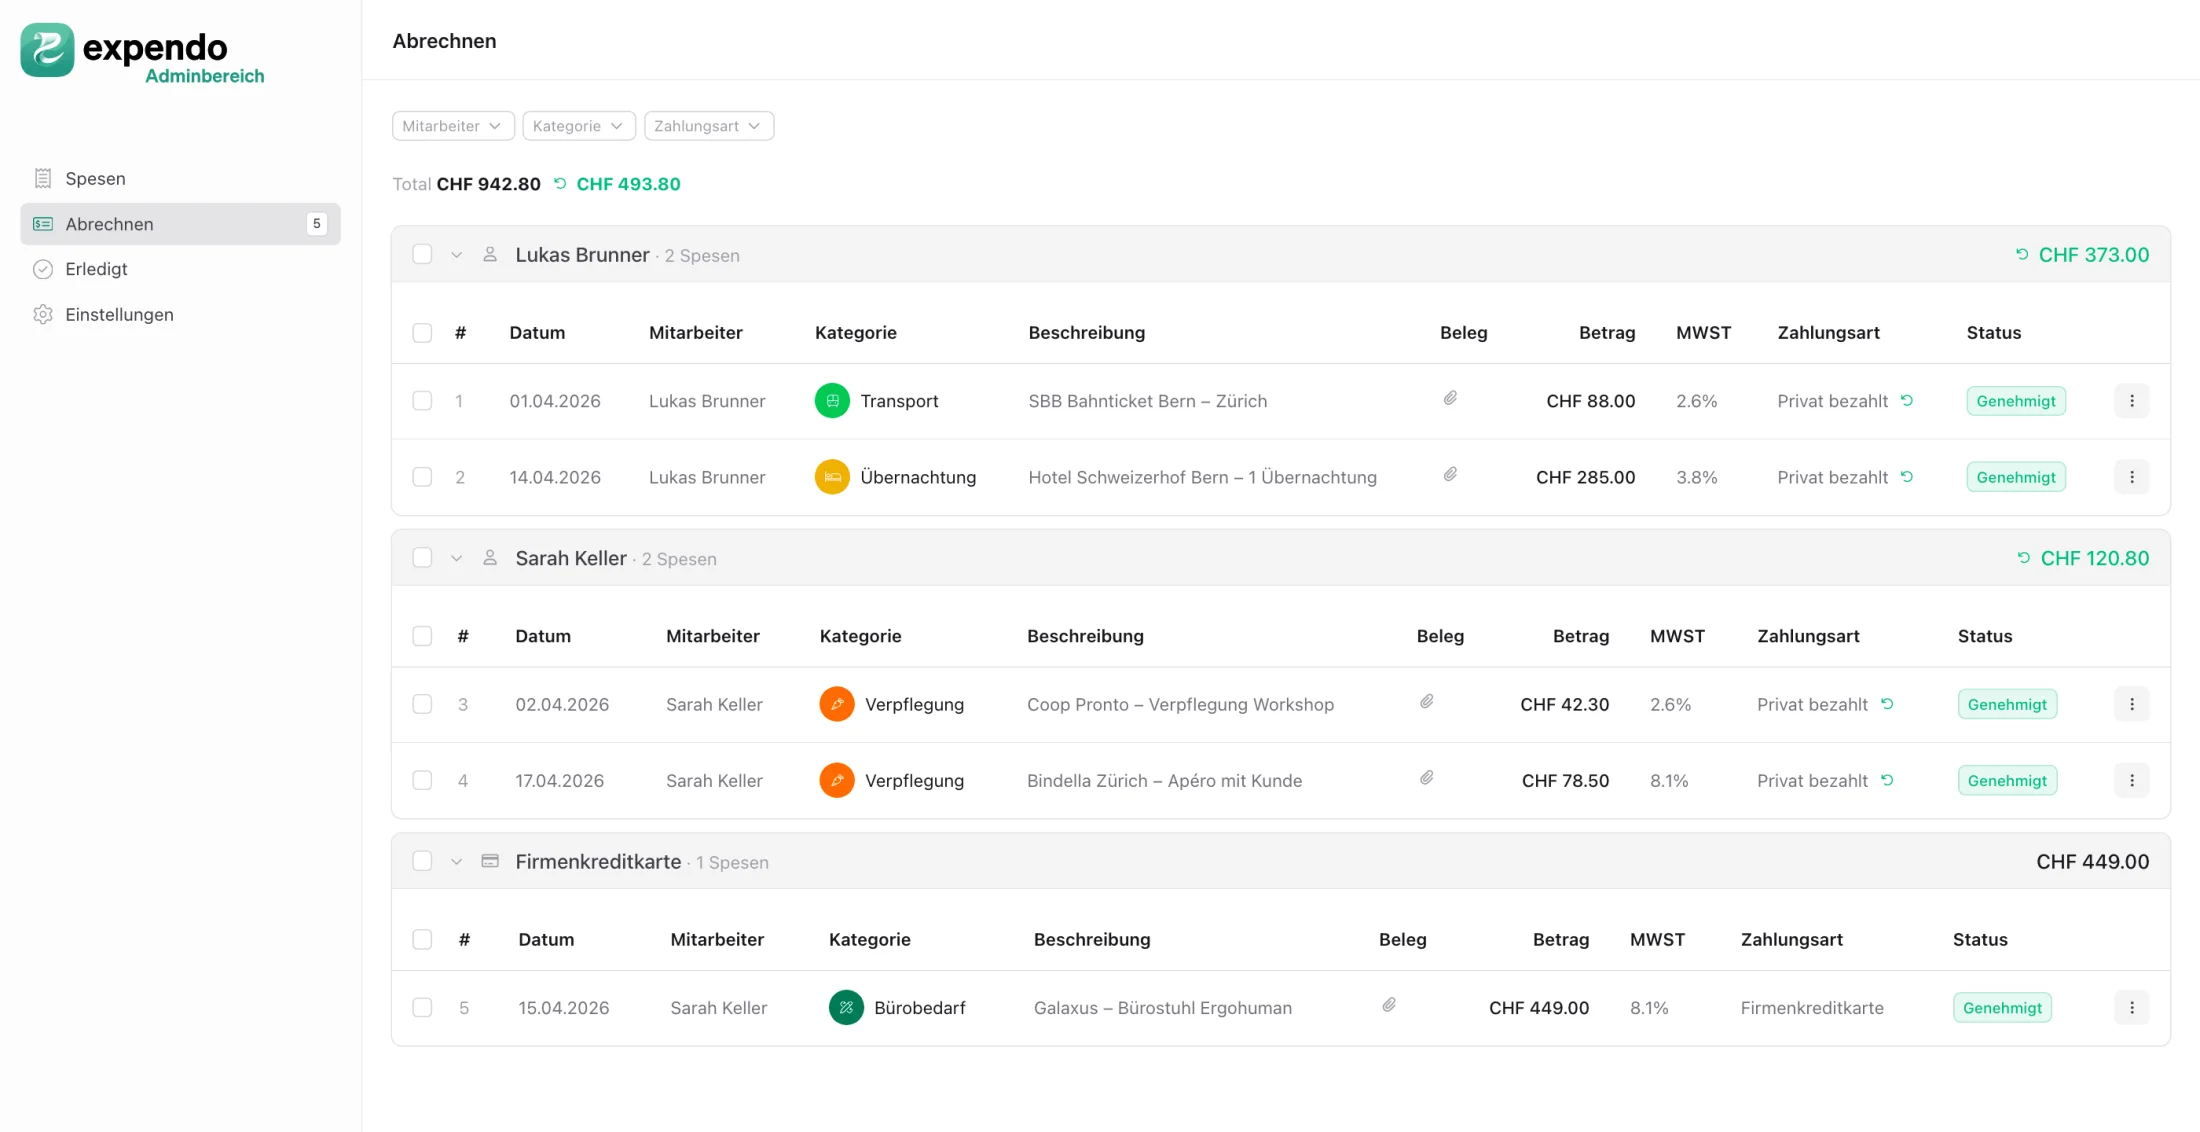Click the yellow Übernachtung category icon

pyautogui.click(x=832, y=477)
